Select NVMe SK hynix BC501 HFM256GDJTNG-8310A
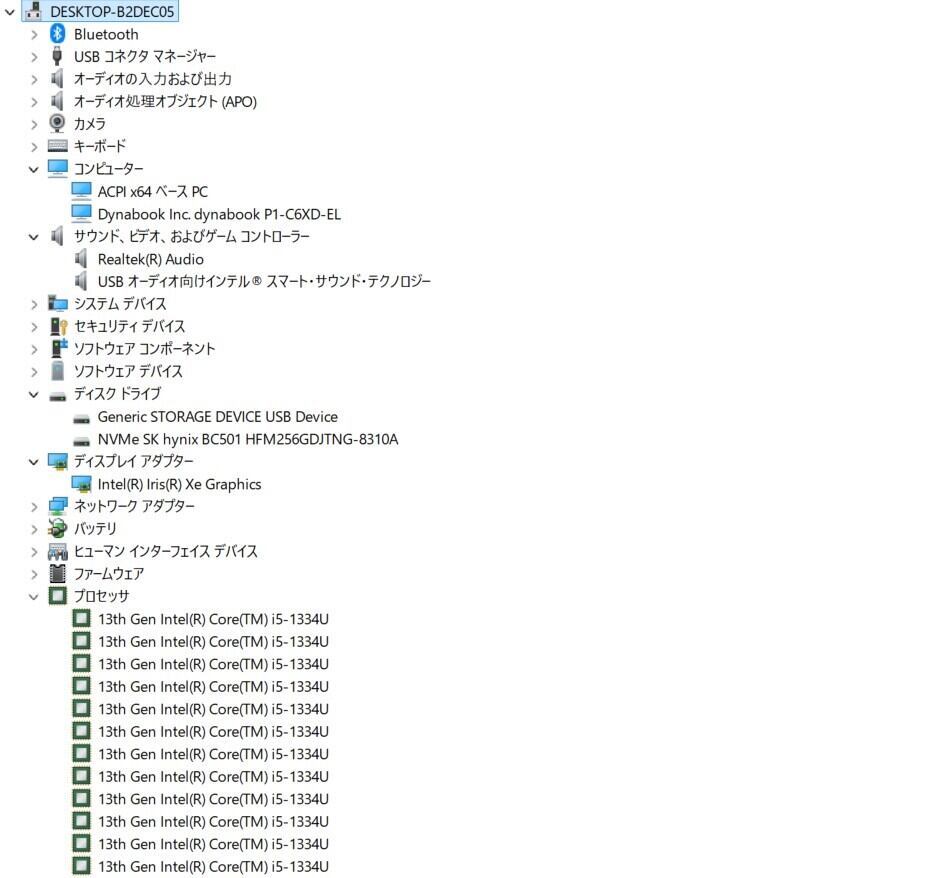The width and height of the screenshot is (936, 878). tap(248, 439)
